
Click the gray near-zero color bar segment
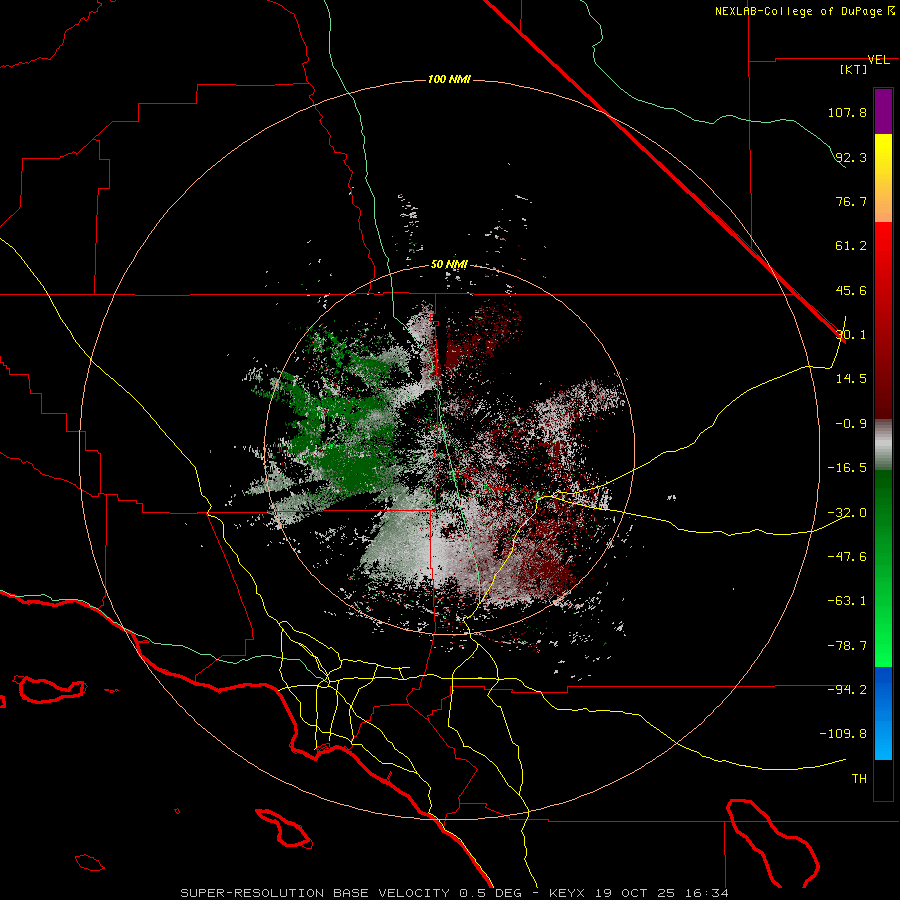[883, 445]
